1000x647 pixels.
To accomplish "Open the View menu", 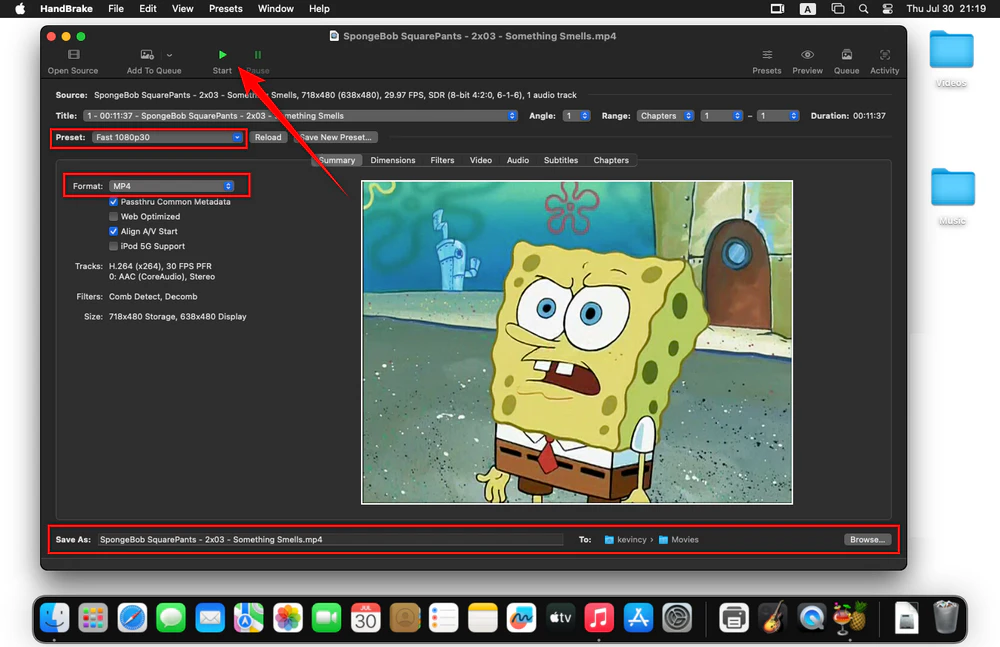I will click(182, 9).
